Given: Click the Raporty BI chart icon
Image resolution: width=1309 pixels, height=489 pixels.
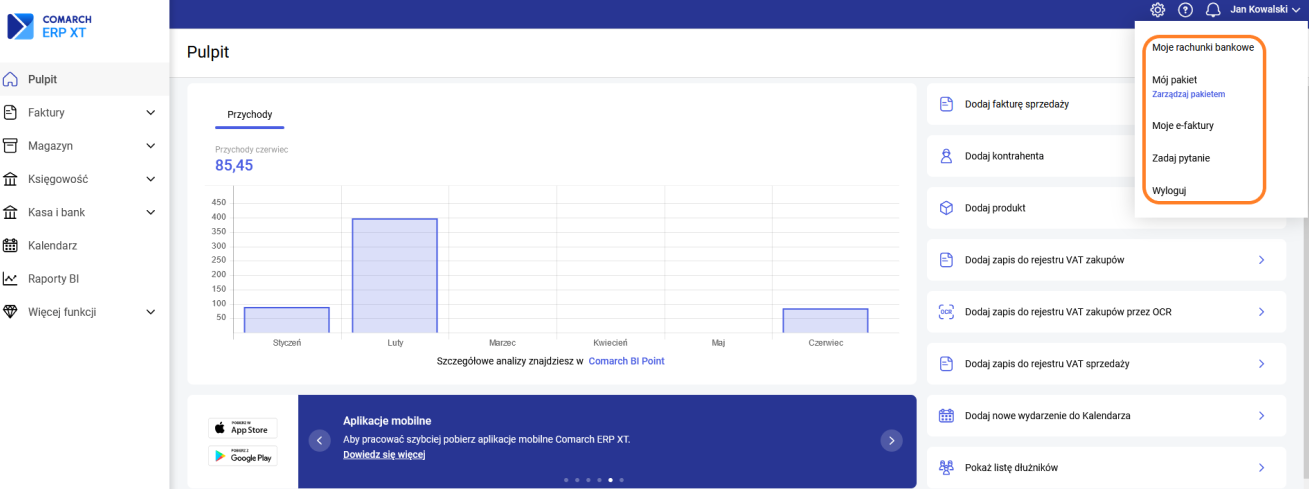Looking at the screenshot, I should tap(11, 279).
